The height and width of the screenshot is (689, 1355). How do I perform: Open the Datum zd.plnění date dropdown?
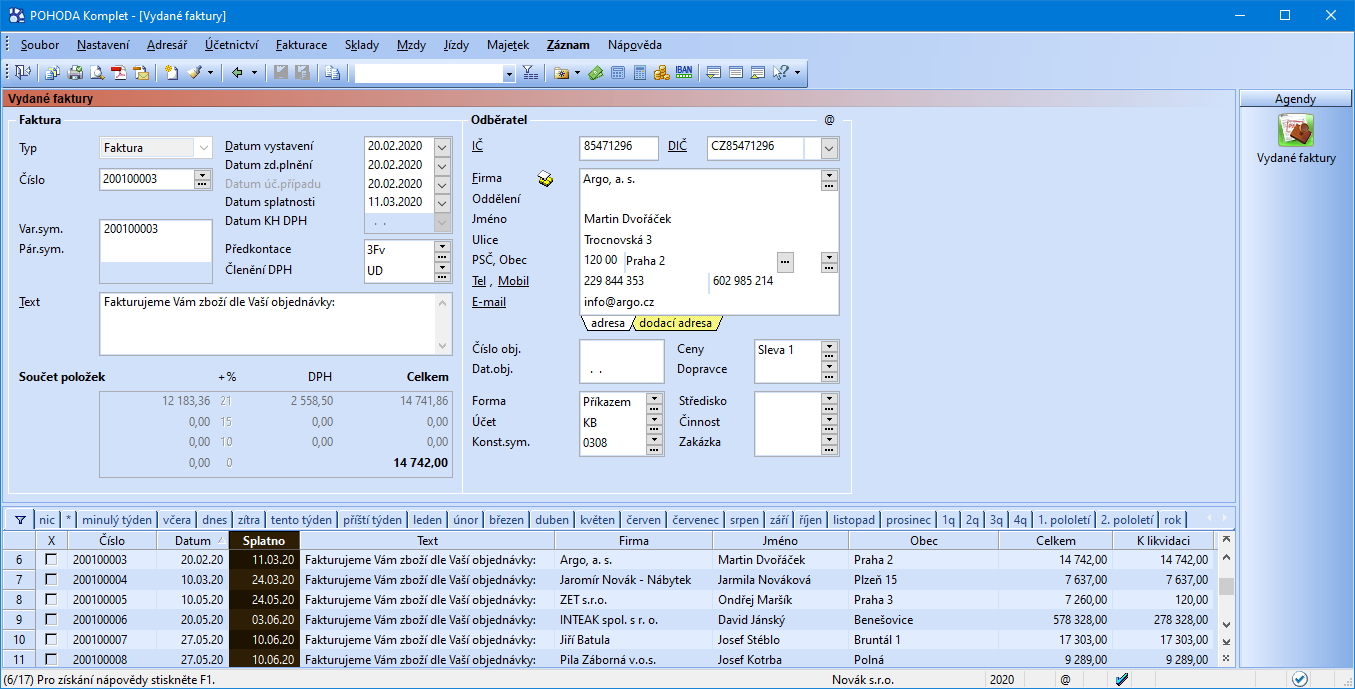pos(442,165)
